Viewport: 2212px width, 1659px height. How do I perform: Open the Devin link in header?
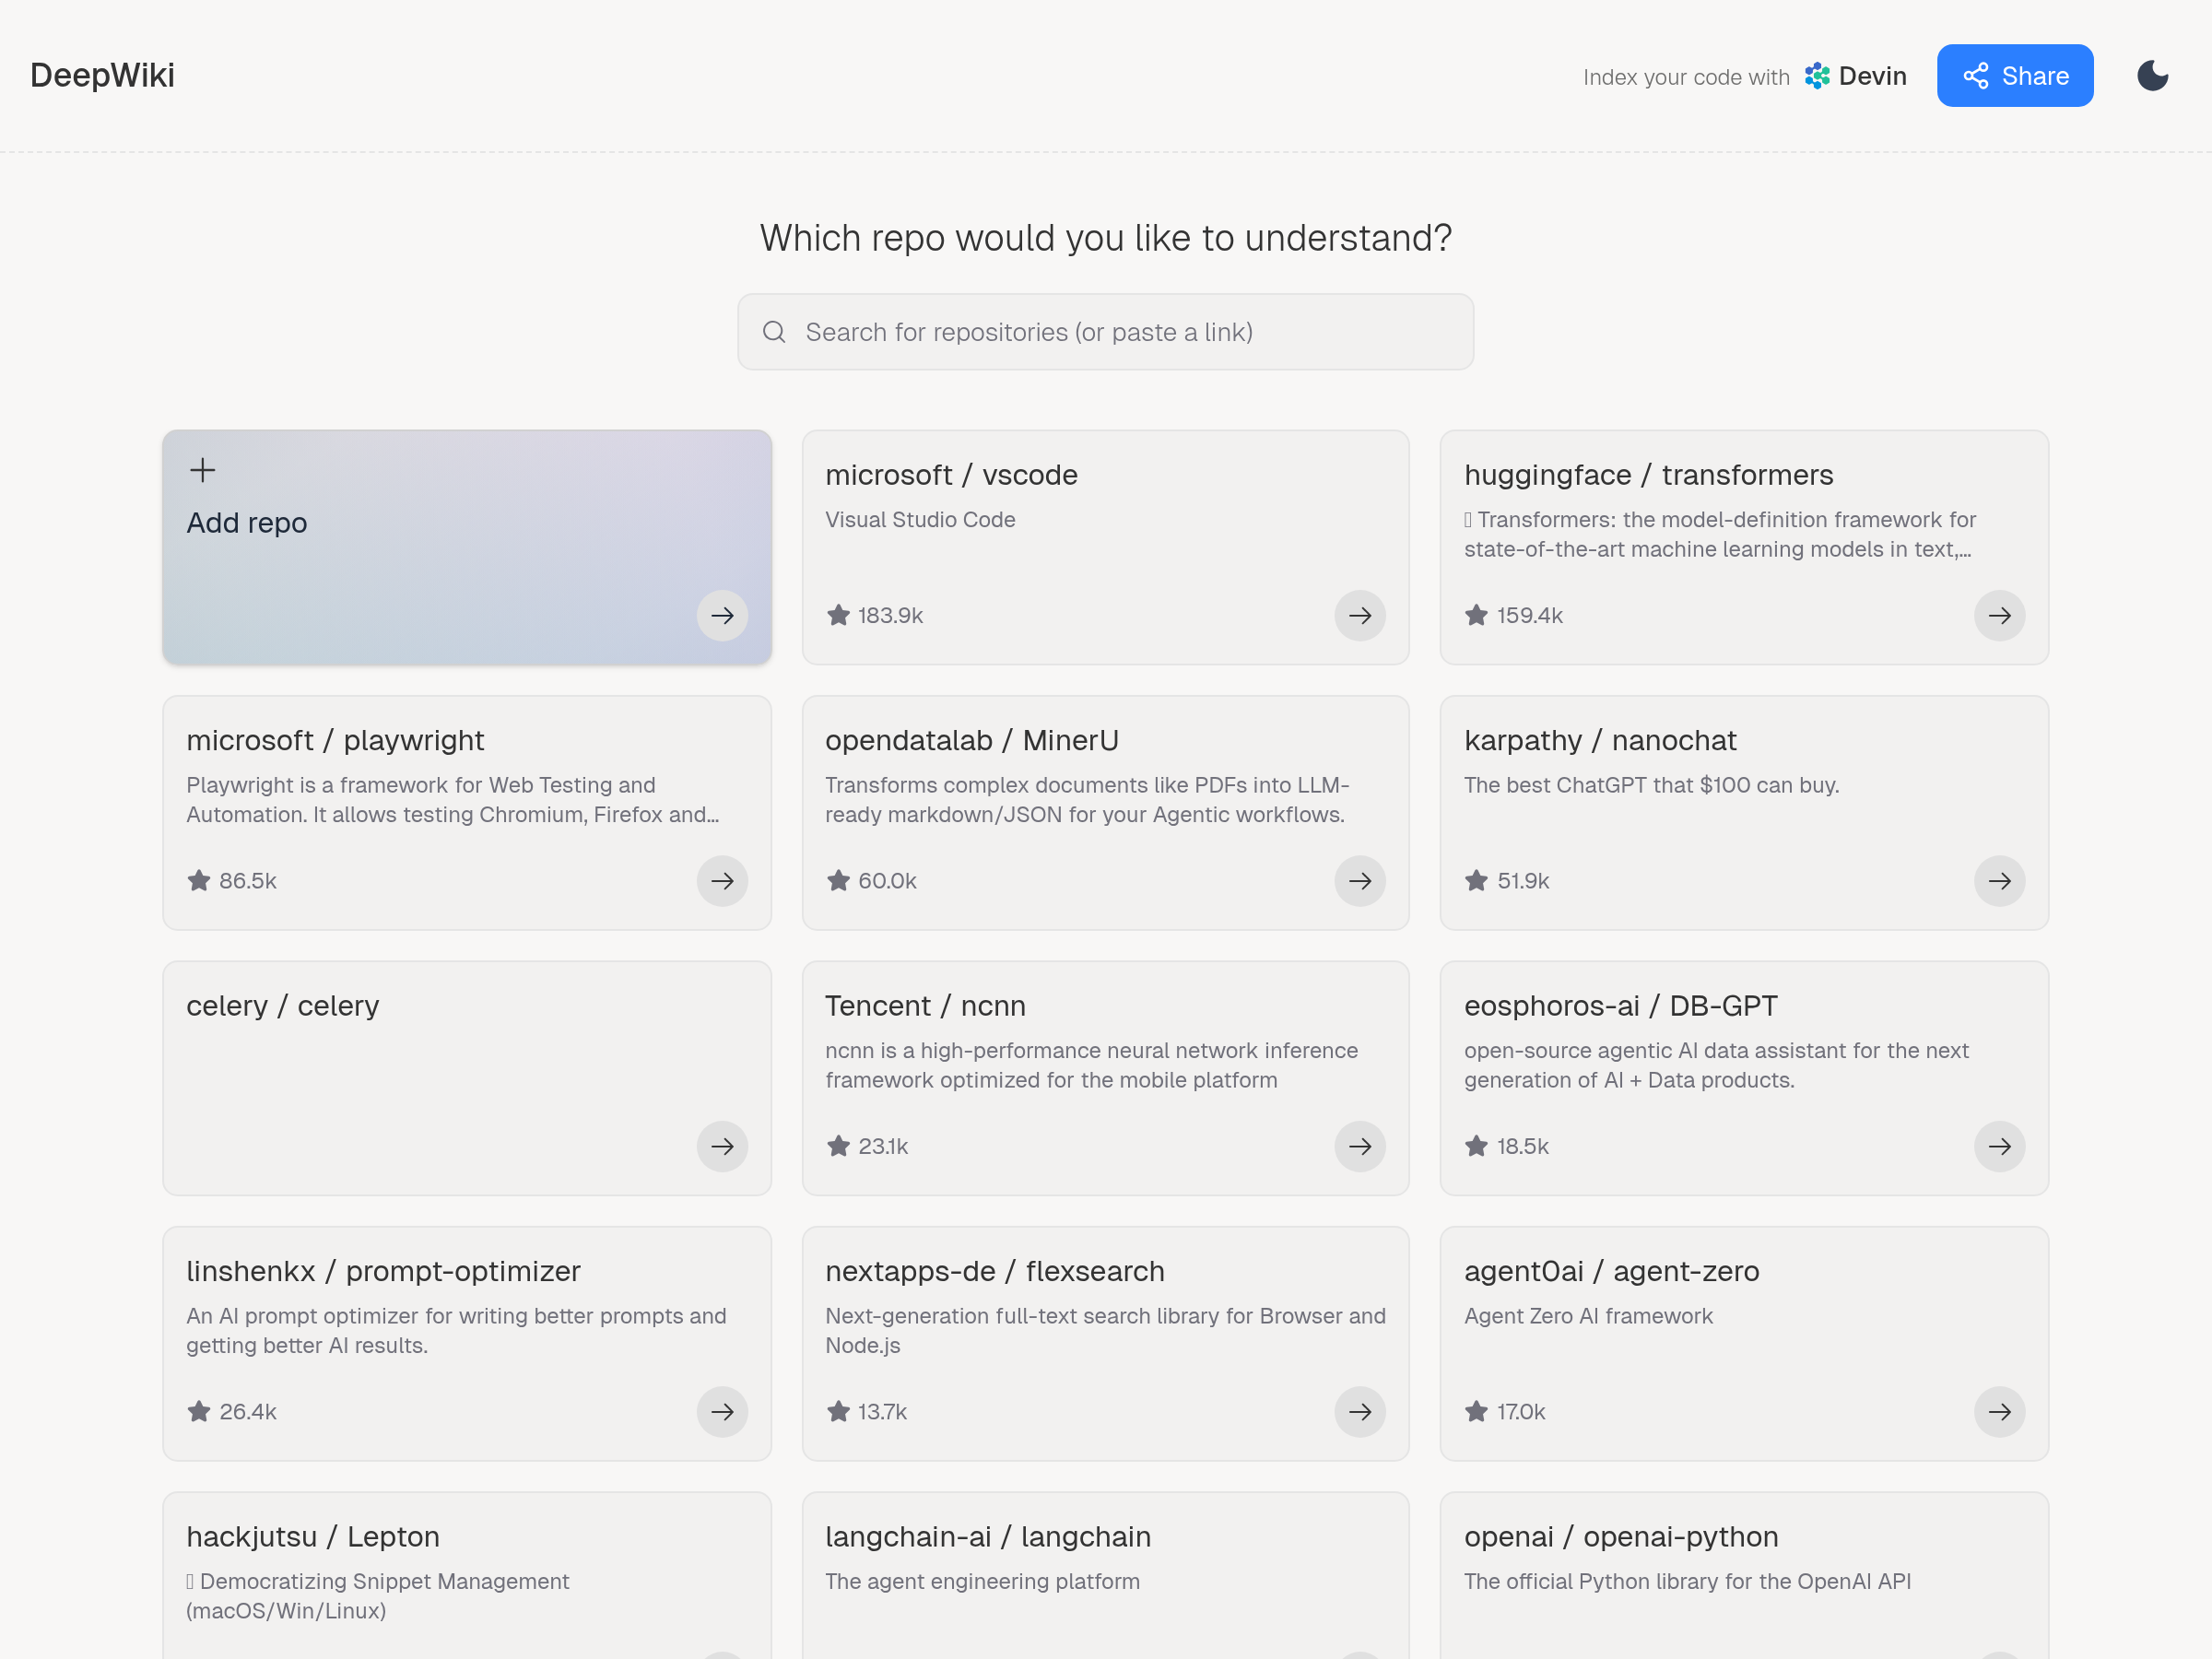(x=1855, y=76)
